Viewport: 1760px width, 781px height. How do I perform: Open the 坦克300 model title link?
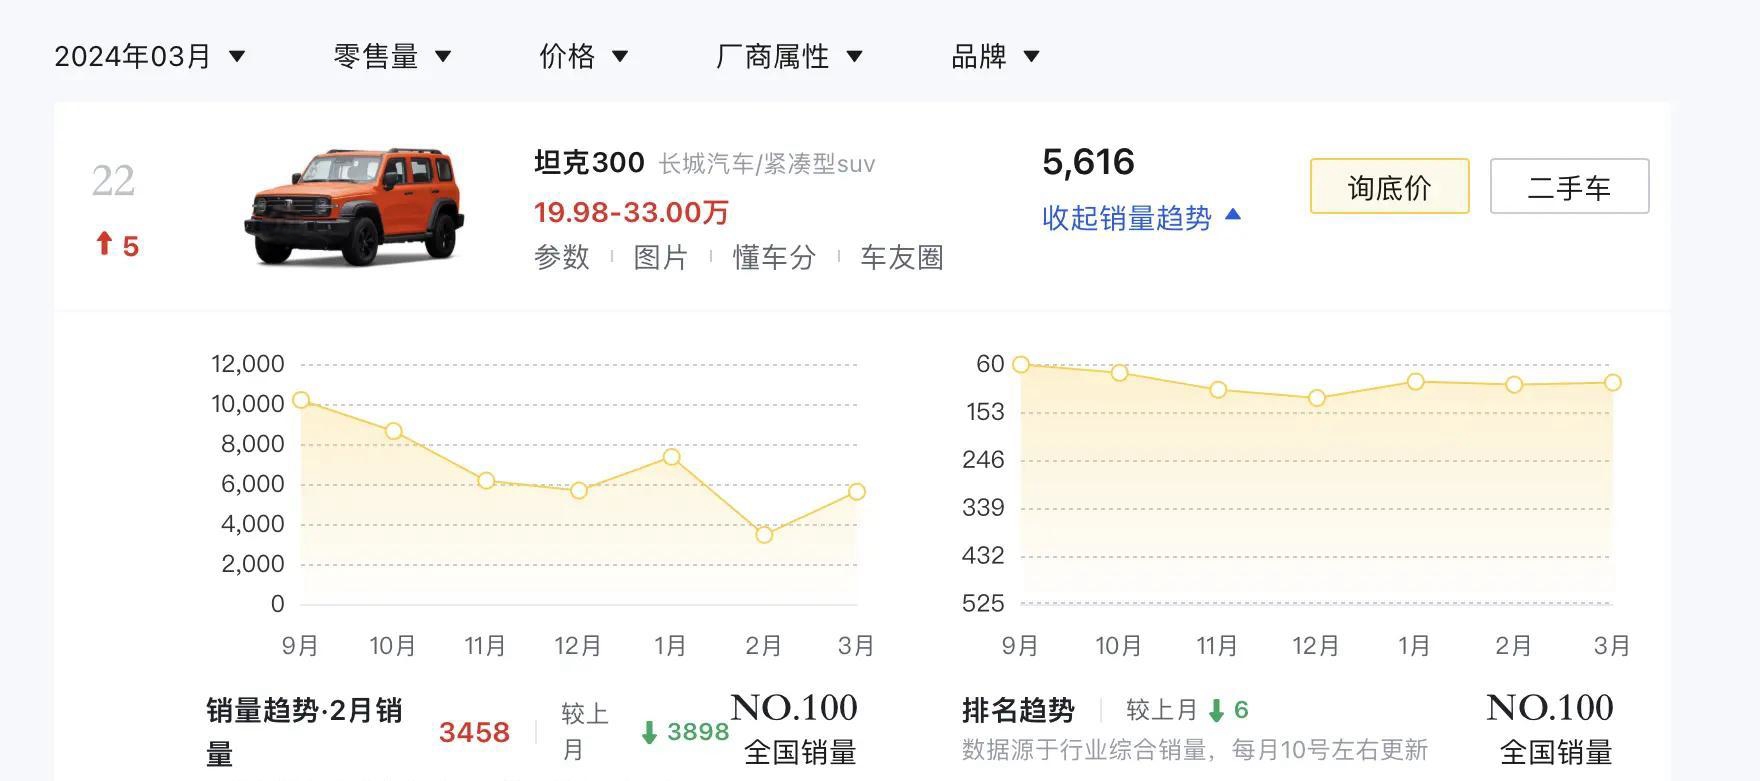tap(589, 162)
